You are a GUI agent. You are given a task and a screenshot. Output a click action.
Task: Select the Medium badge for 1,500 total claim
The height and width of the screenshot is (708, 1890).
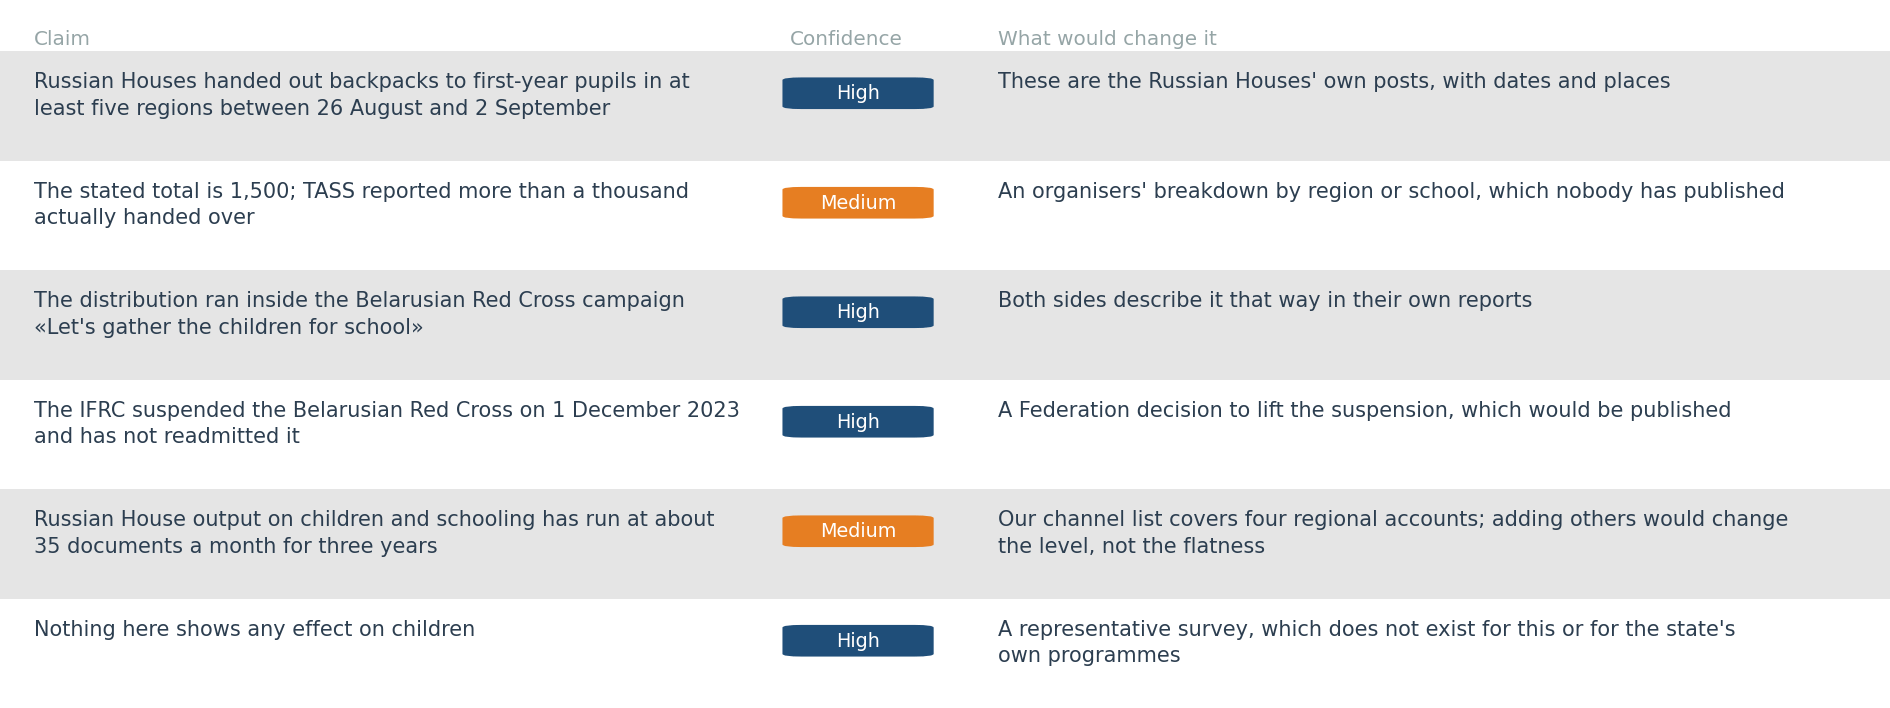tap(858, 203)
